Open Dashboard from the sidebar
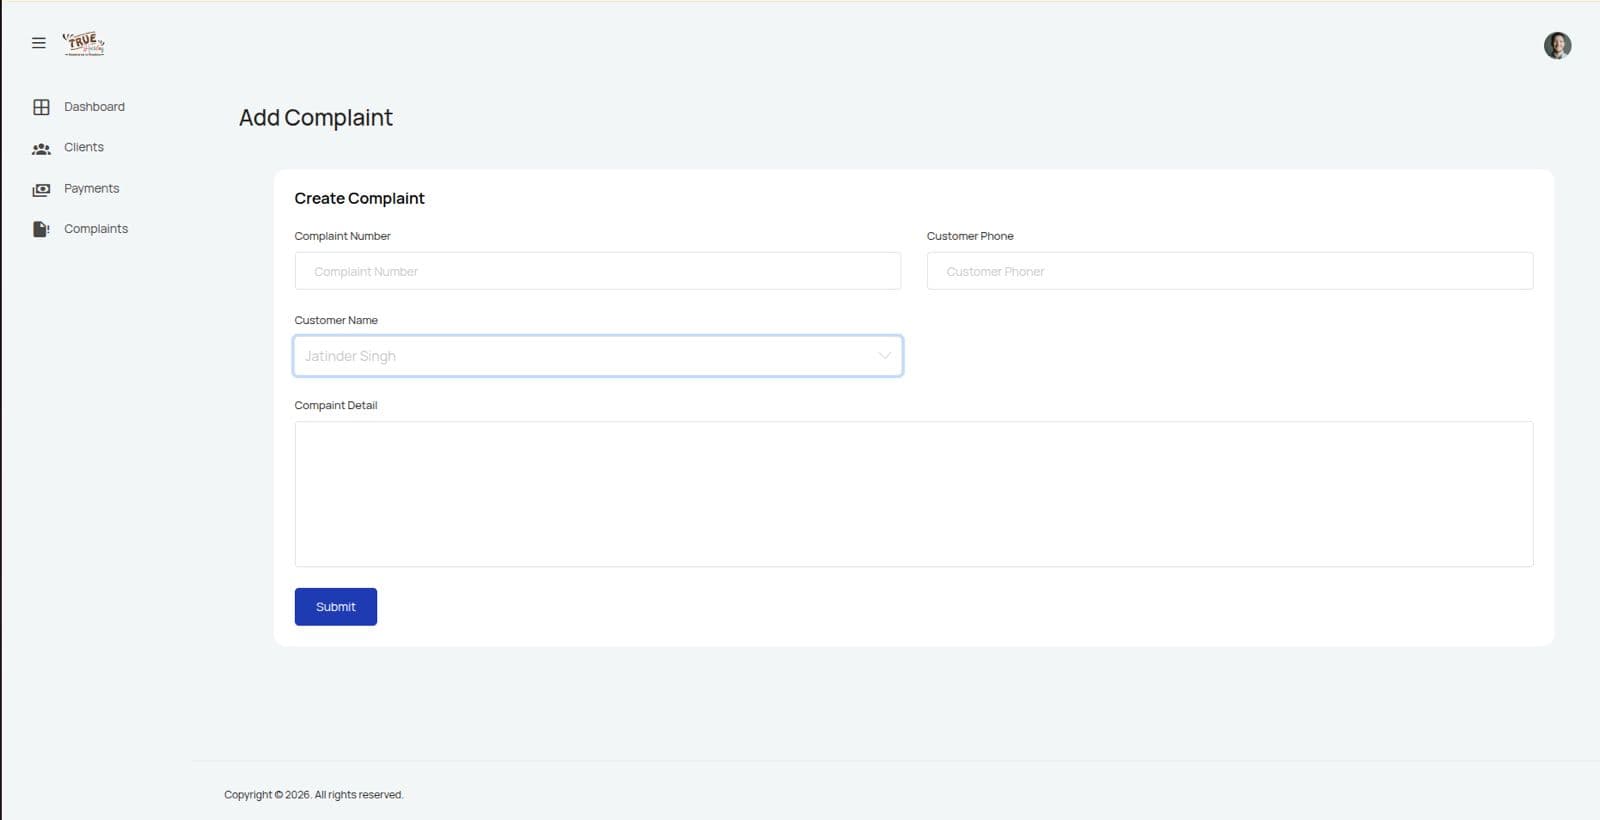Screen dimensions: 1600x820 (x=94, y=107)
